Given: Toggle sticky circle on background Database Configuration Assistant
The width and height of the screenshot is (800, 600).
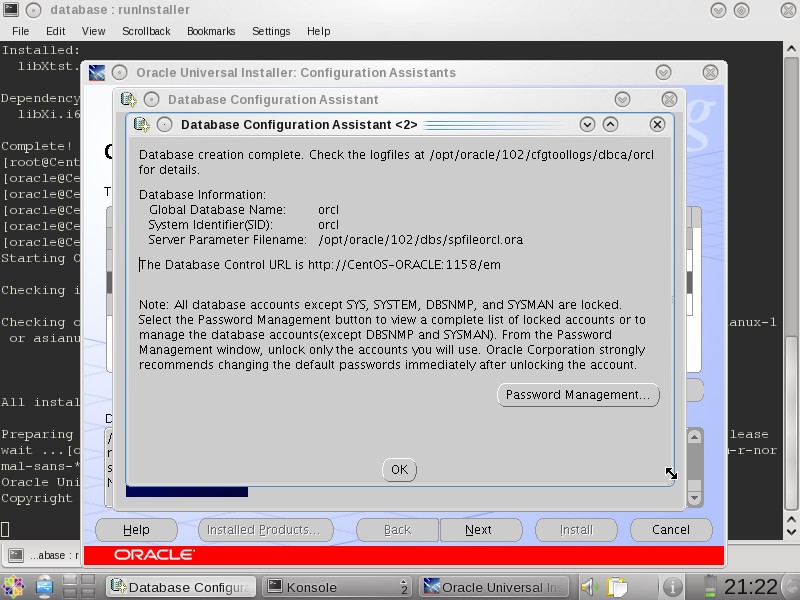Looking at the screenshot, I should coord(152,99).
